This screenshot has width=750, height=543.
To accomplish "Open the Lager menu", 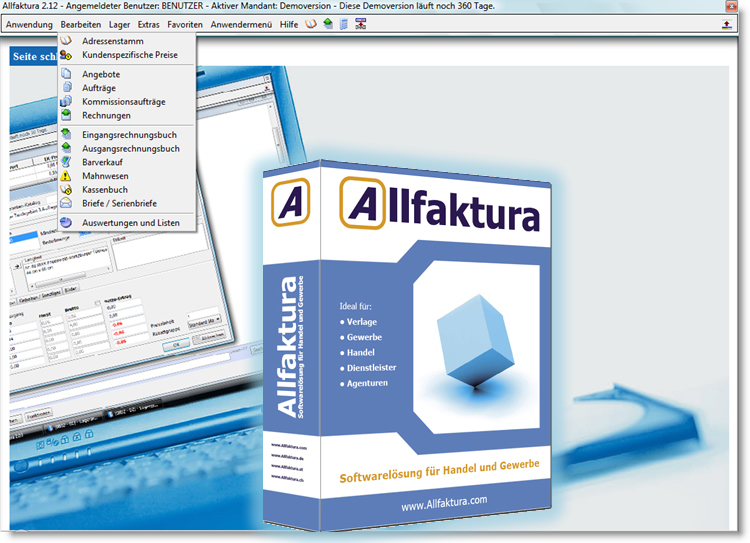I will 119,24.
